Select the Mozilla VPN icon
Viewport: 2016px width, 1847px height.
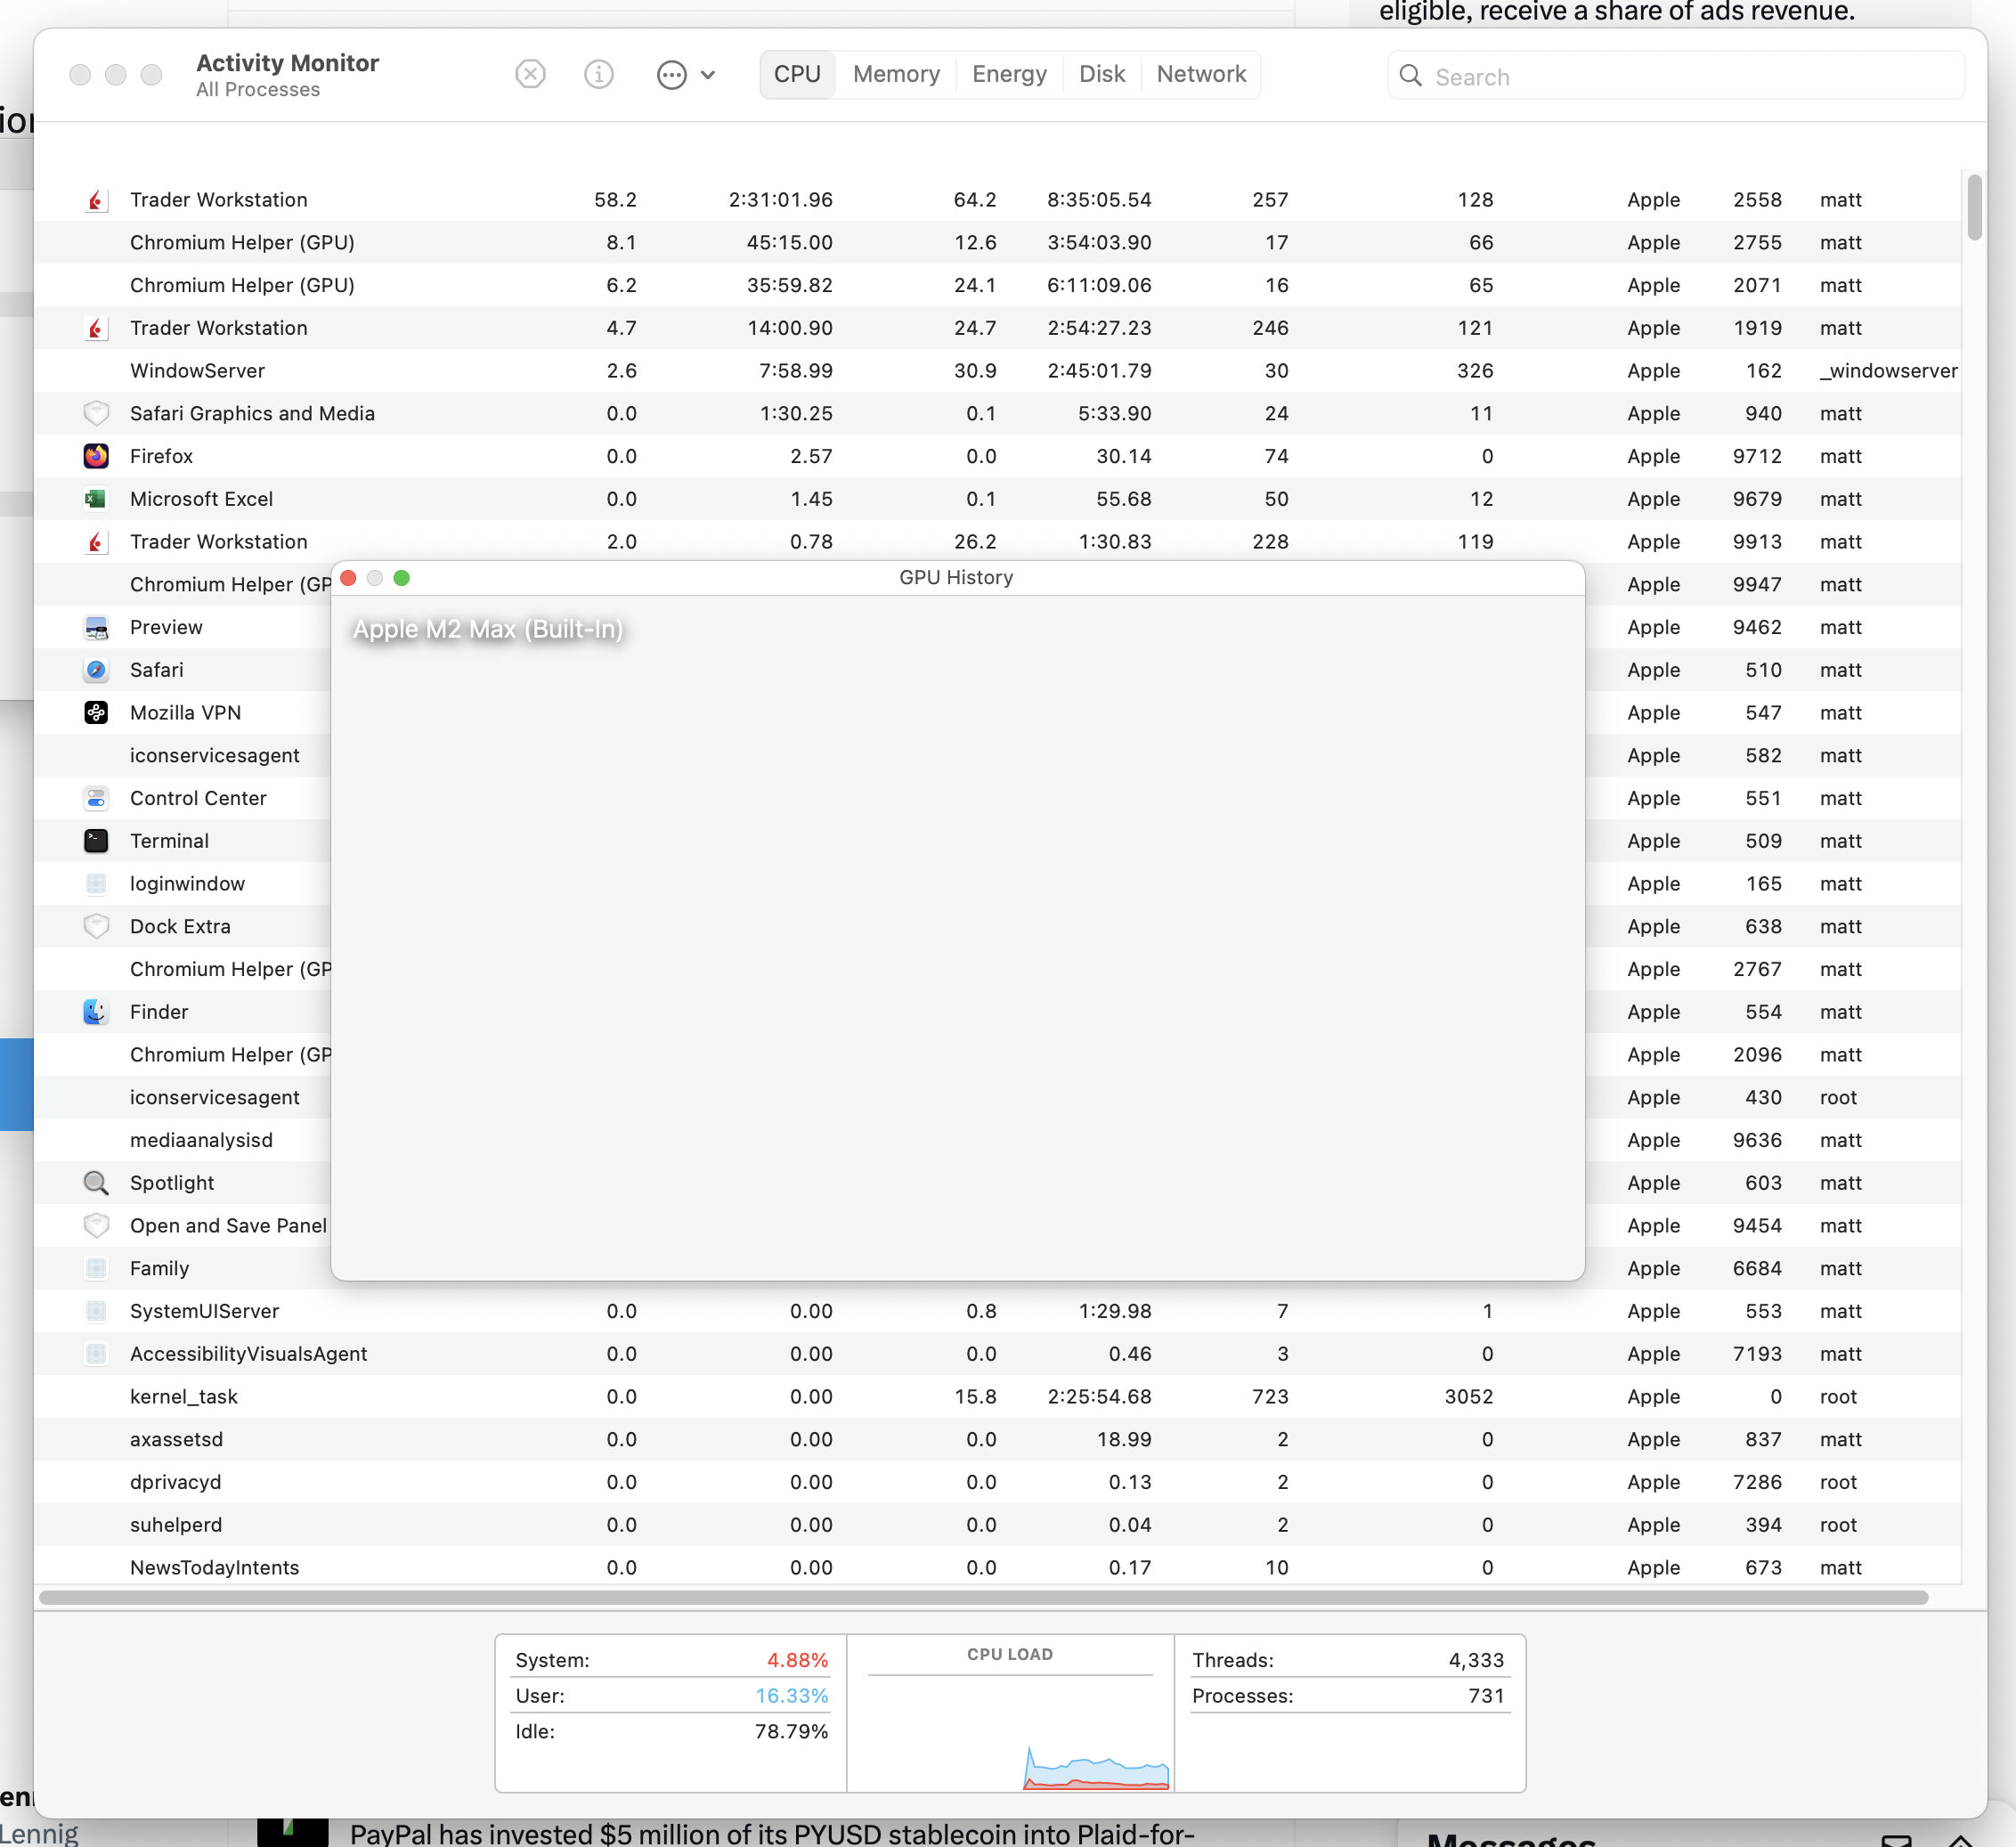pyautogui.click(x=96, y=713)
